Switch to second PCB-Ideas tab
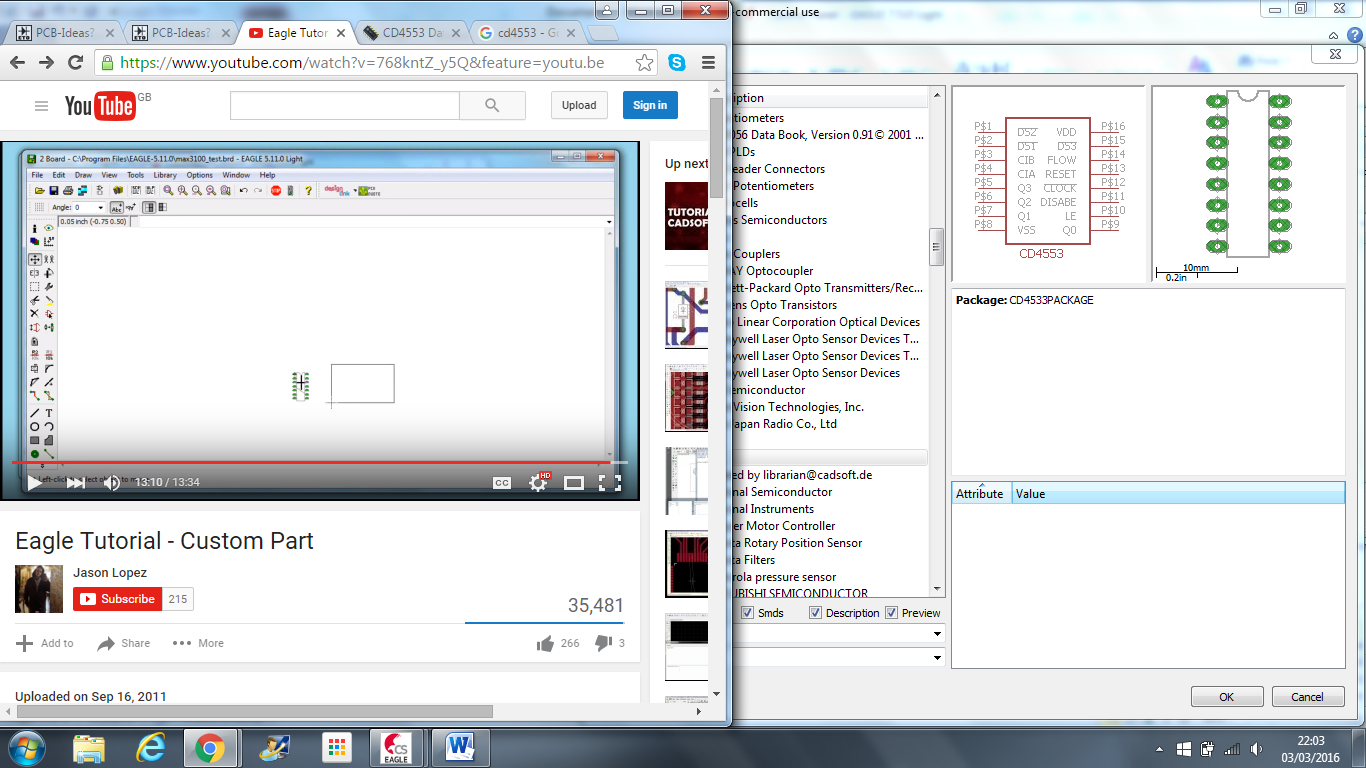 point(181,33)
